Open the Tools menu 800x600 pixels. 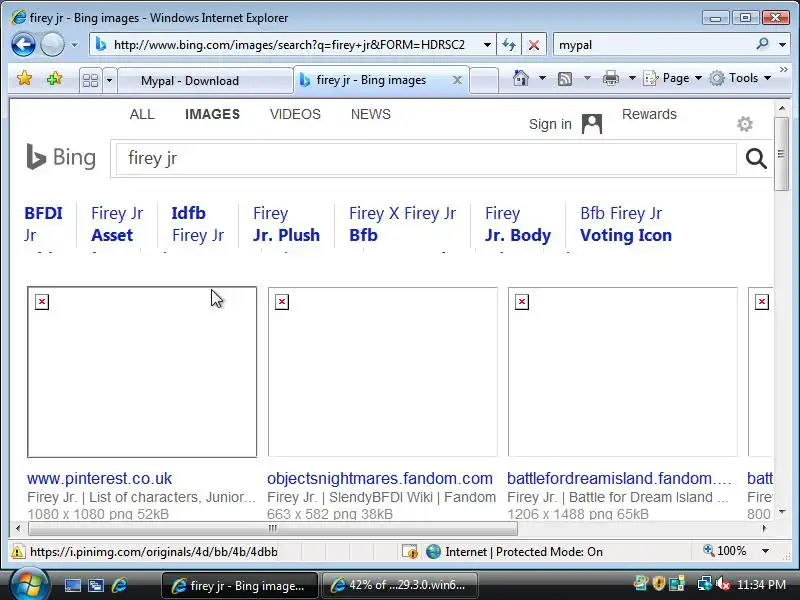pyautogui.click(x=740, y=78)
